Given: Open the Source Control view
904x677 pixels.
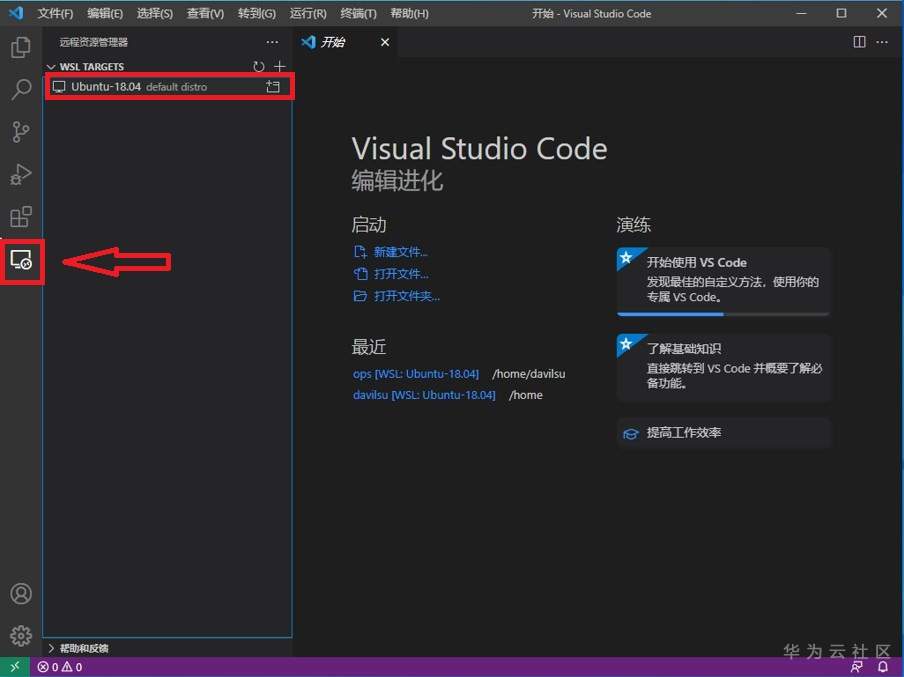Looking at the screenshot, I should point(21,131).
